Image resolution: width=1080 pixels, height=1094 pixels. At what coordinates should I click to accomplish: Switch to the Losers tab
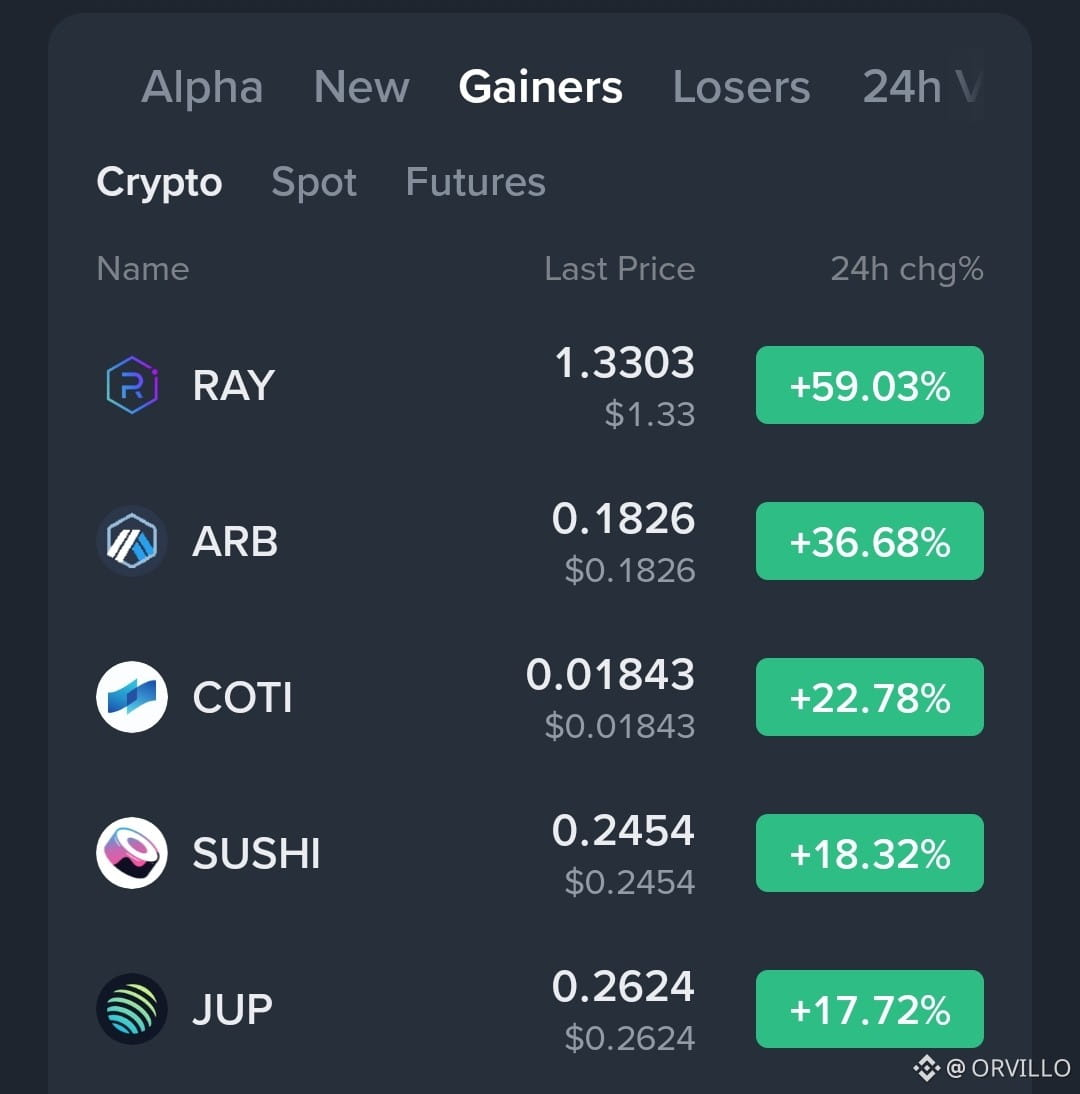pos(742,87)
